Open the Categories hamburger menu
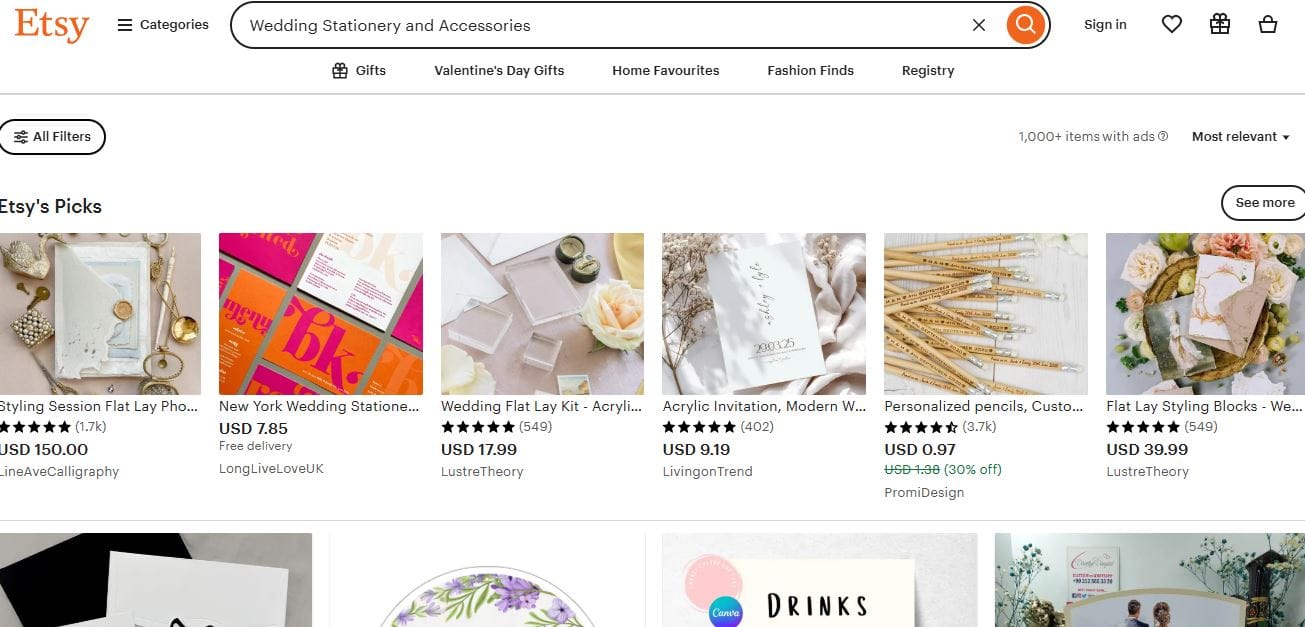Image resolution: width=1305 pixels, height=627 pixels. pos(163,25)
